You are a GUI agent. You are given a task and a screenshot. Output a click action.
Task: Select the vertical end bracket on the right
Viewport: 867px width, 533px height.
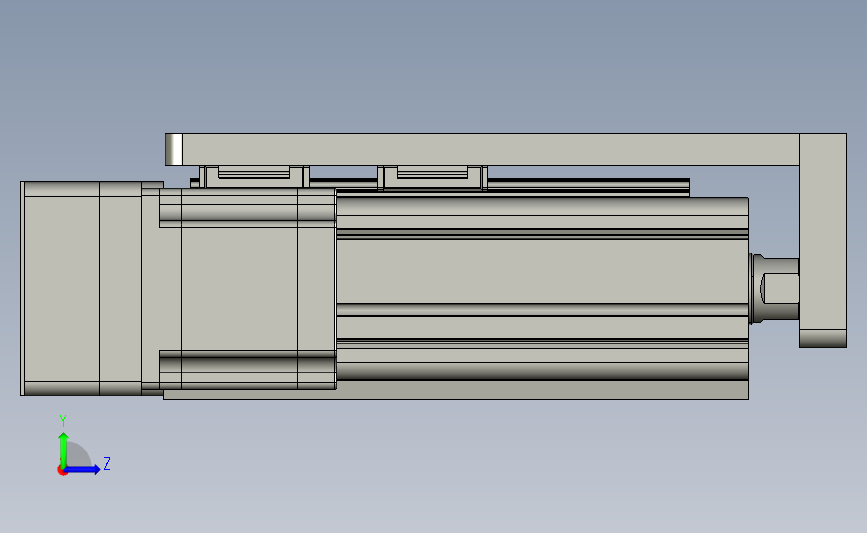pyautogui.click(x=823, y=240)
